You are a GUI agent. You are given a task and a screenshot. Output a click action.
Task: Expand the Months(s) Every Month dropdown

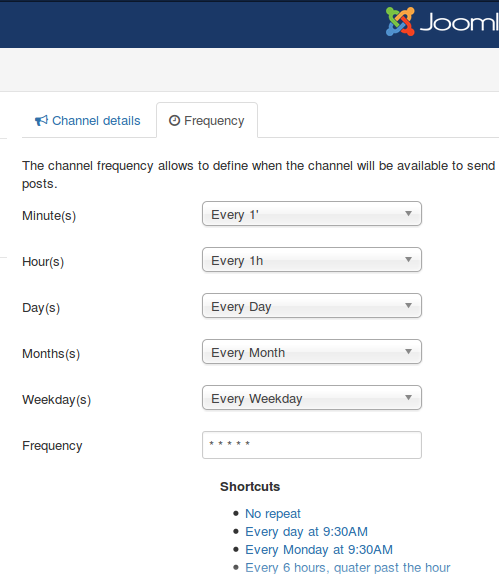click(x=312, y=352)
